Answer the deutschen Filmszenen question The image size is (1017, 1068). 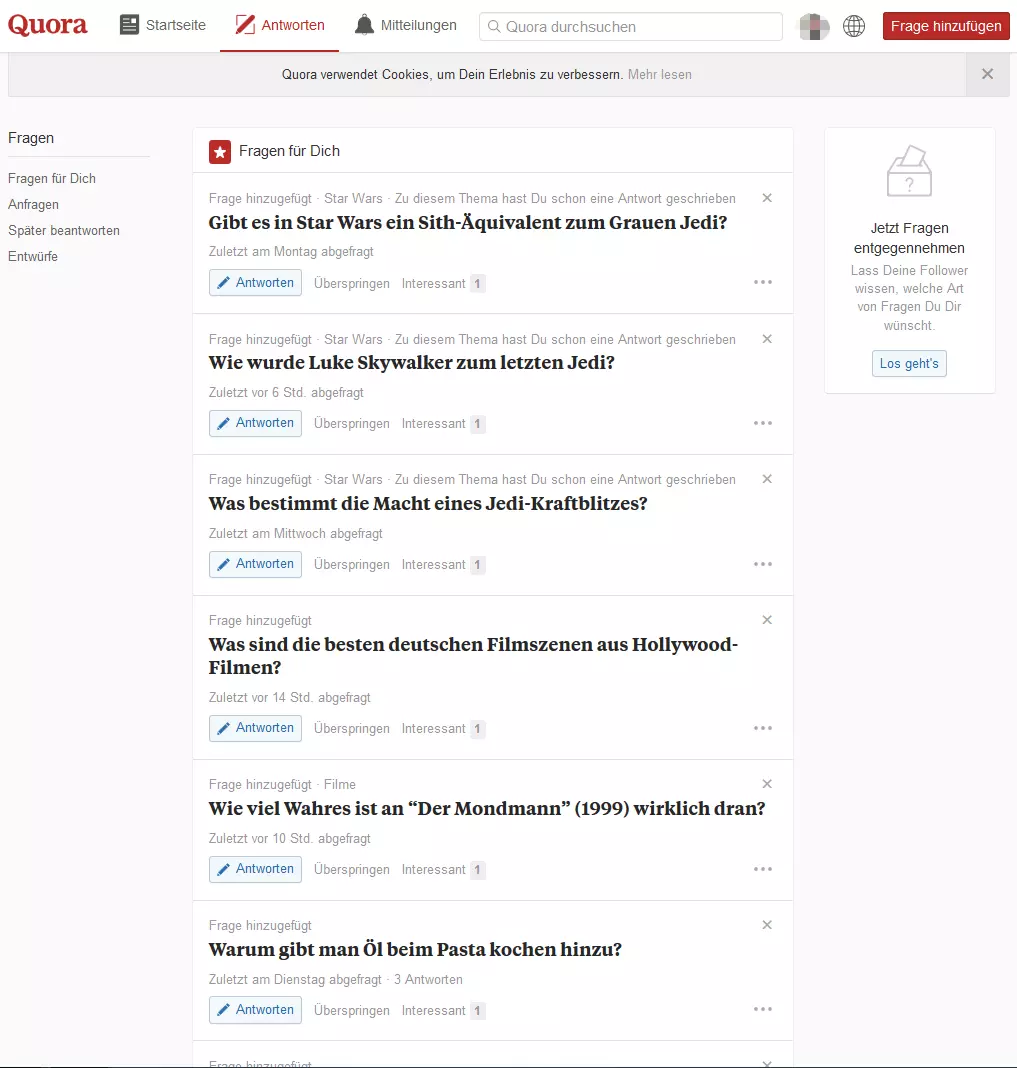point(255,728)
